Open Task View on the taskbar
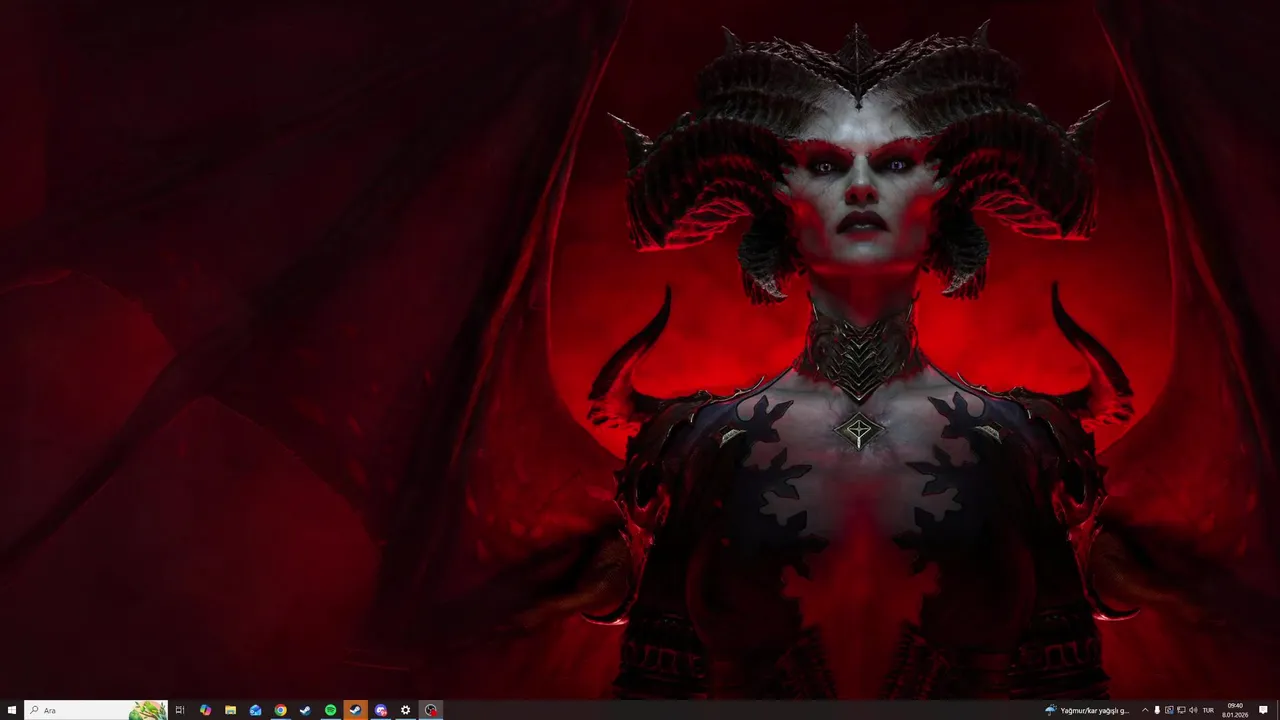 tap(180, 710)
